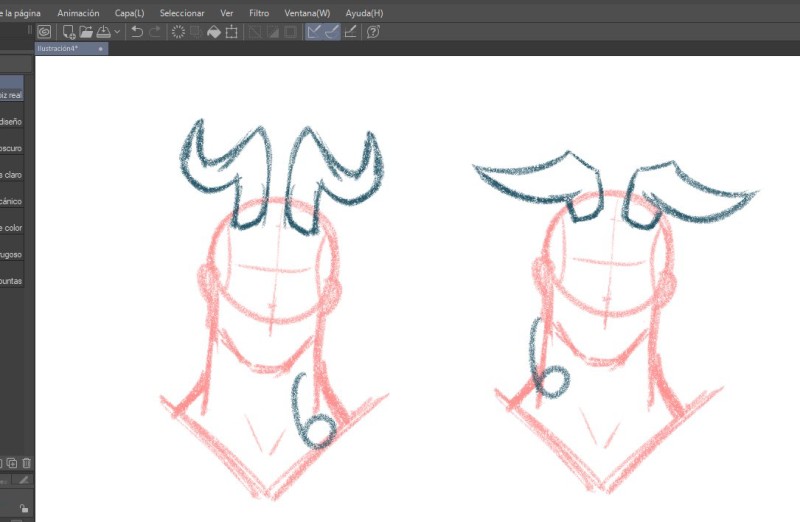800x522 pixels.
Task: Create a new canvas with New icon
Action: [x=68, y=32]
